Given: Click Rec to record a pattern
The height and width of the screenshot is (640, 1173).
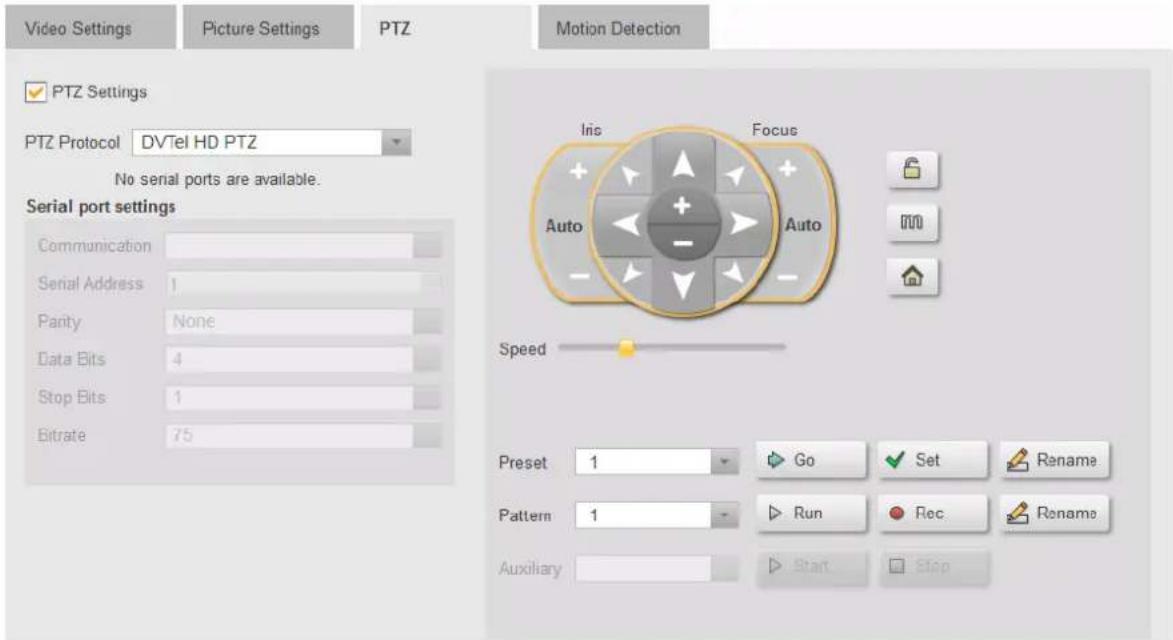Looking at the screenshot, I should click(x=933, y=513).
